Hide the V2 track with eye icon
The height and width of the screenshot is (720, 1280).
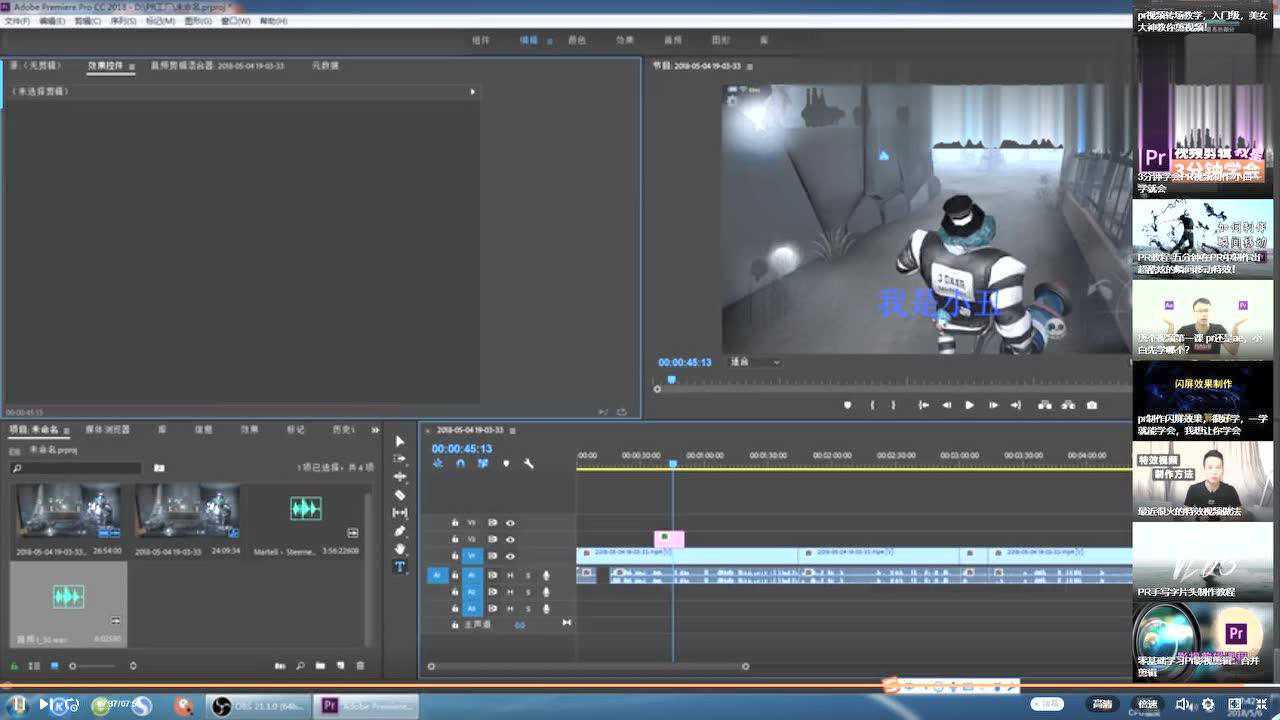pyautogui.click(x=510, y=539)
